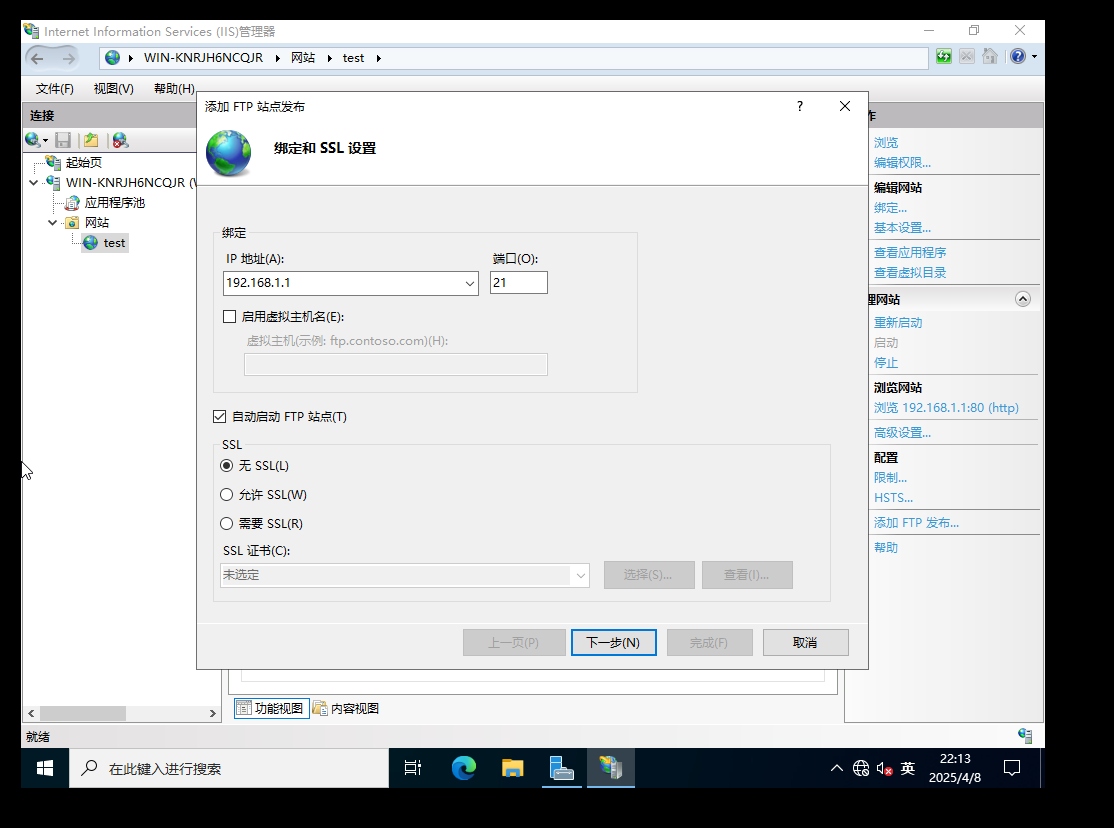1114x828 pixels.
Task: Click the stop loading X icon in toolbar
Action: coord(967,56)
